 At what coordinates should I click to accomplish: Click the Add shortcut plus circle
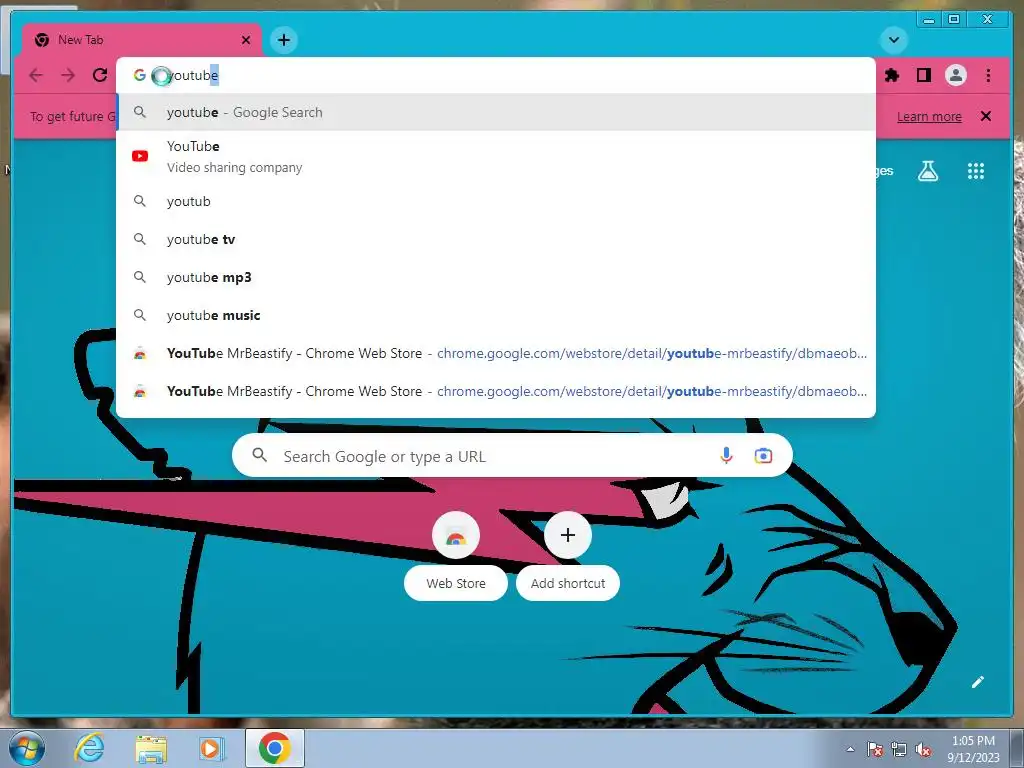click(x=568, y=536)
